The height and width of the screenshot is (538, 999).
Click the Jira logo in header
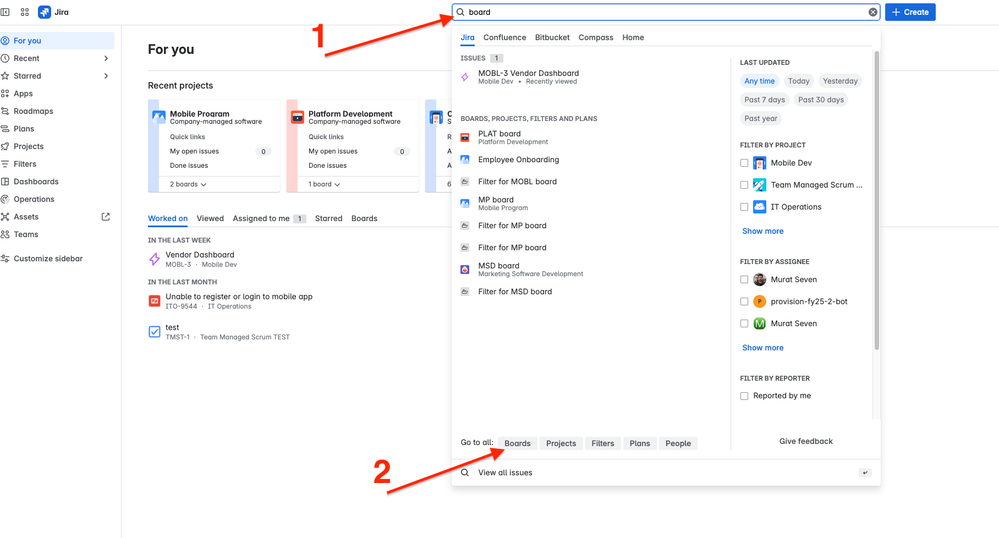[54, 12]
